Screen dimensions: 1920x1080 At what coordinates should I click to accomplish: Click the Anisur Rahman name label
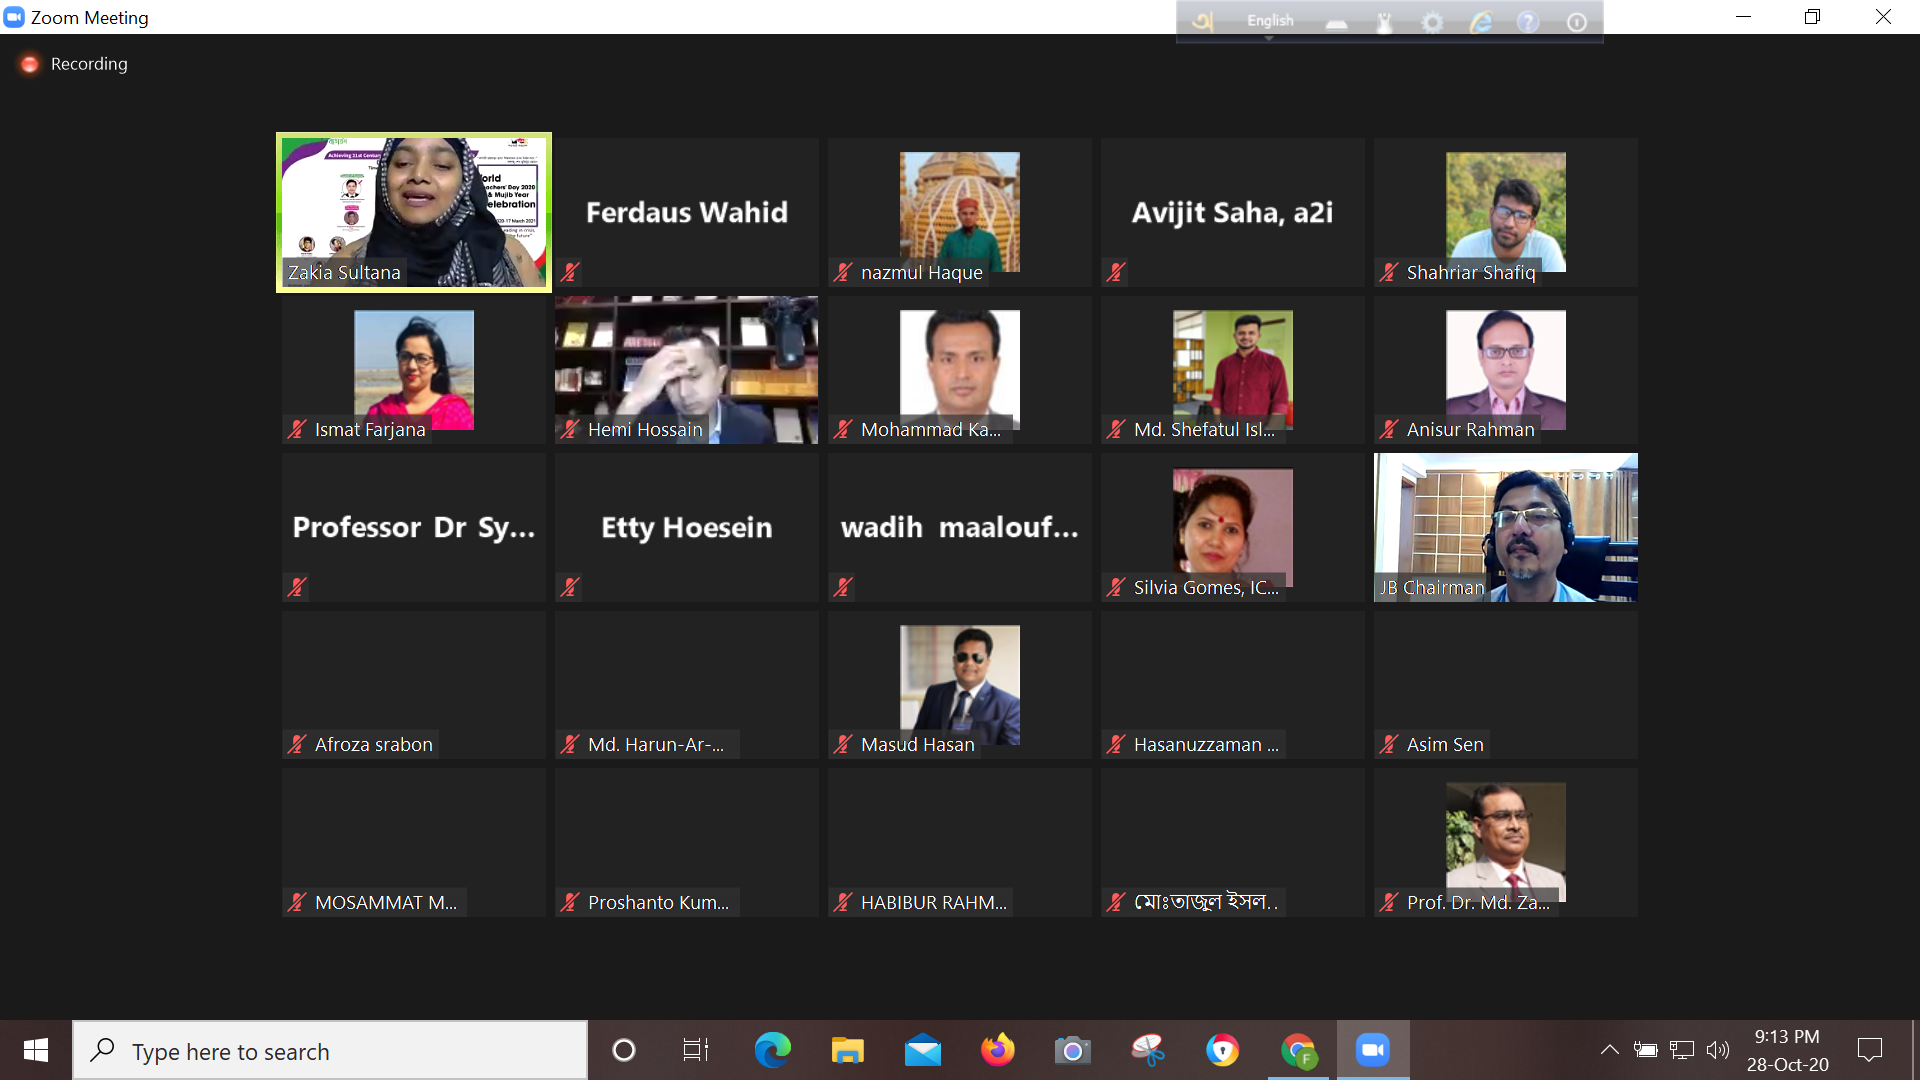(x=1470, y=429)
